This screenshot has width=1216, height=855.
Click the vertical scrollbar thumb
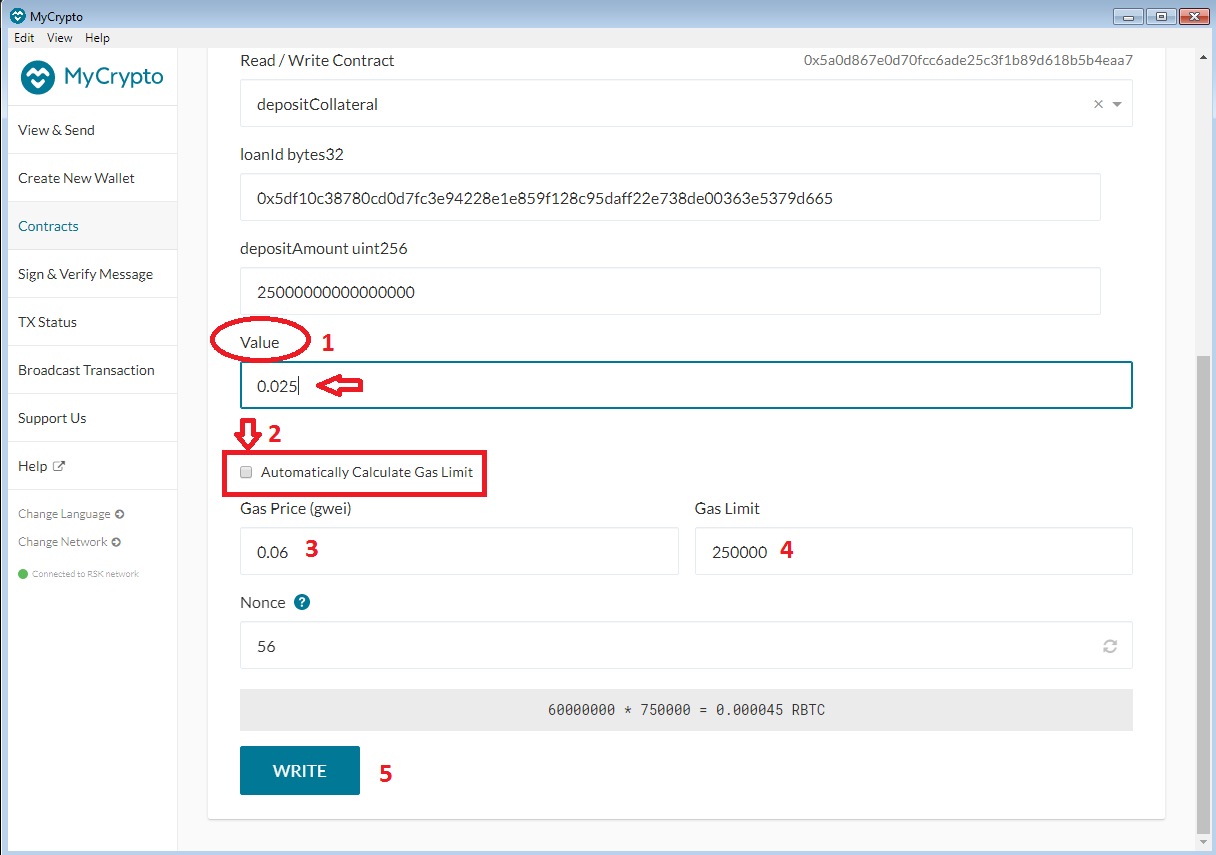[1203, 594]
